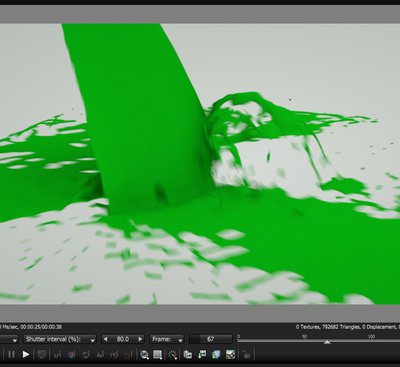
Task: Expand the leftmost partially visible dropdown arrow
Action: pyautogui.click(x=15, y=340)
